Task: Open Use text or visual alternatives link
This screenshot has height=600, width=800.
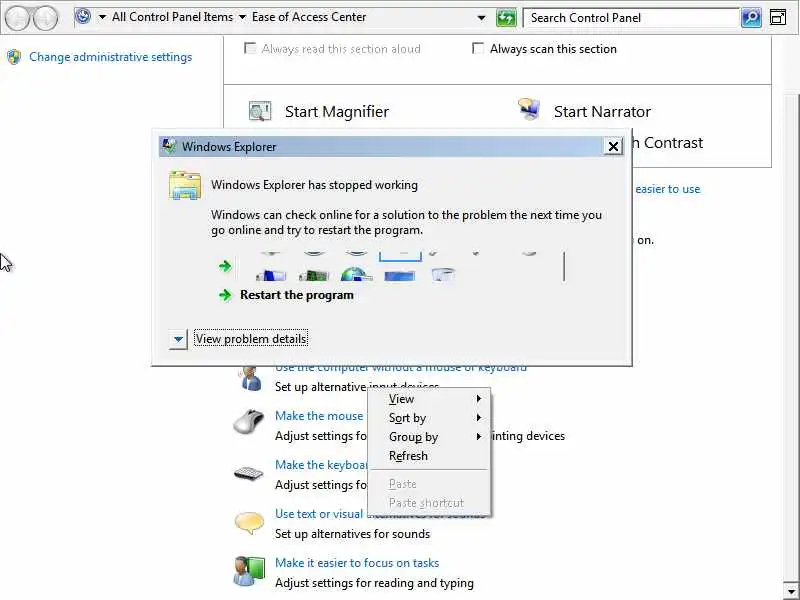Action: pyautogui.click(x=319, y=514)
